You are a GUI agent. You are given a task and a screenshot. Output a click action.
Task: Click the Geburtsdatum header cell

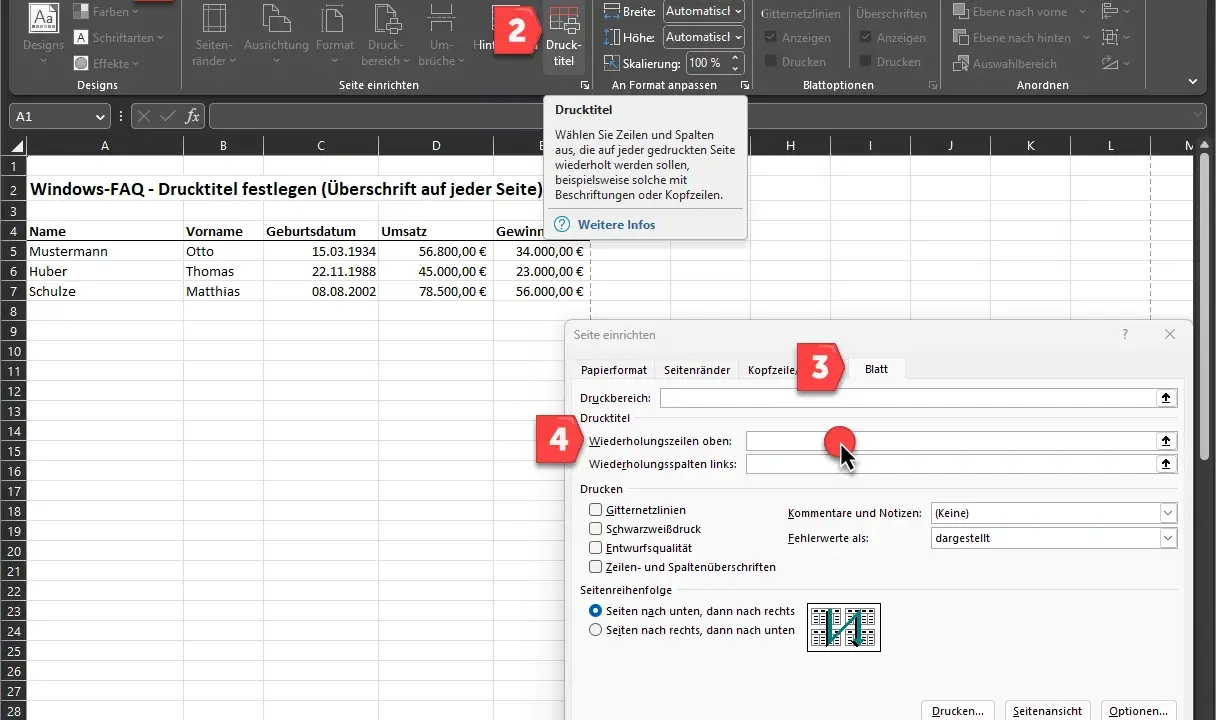click(x=321, y=231)
